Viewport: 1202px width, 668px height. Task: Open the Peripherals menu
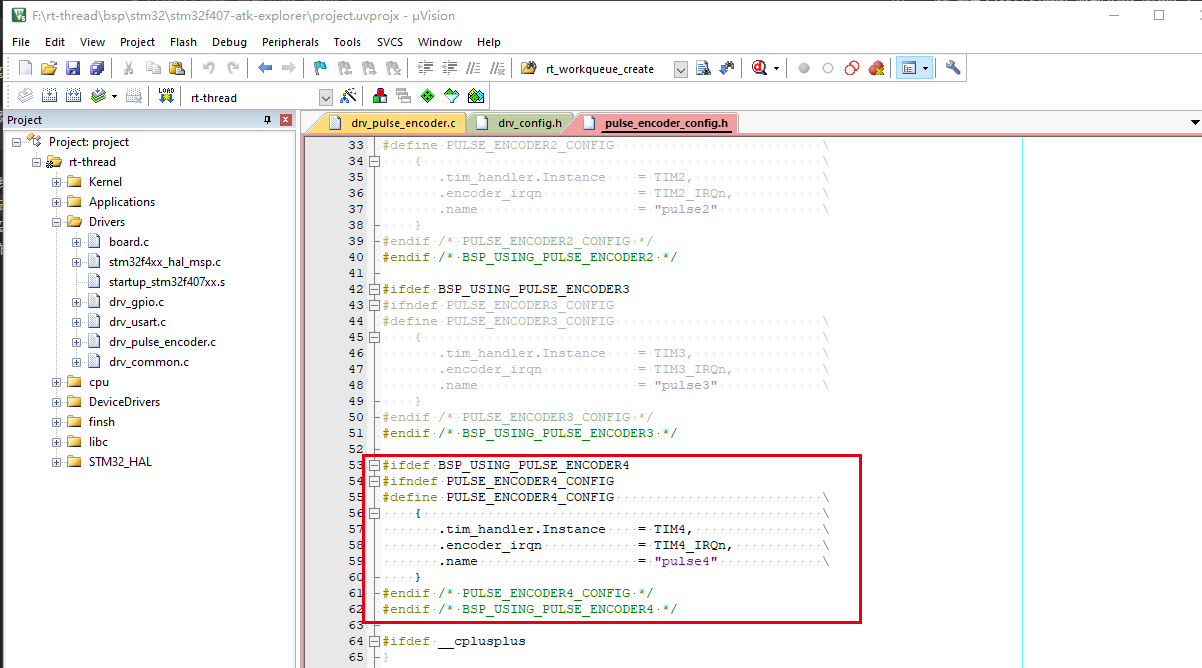click(x=290, y=42)
